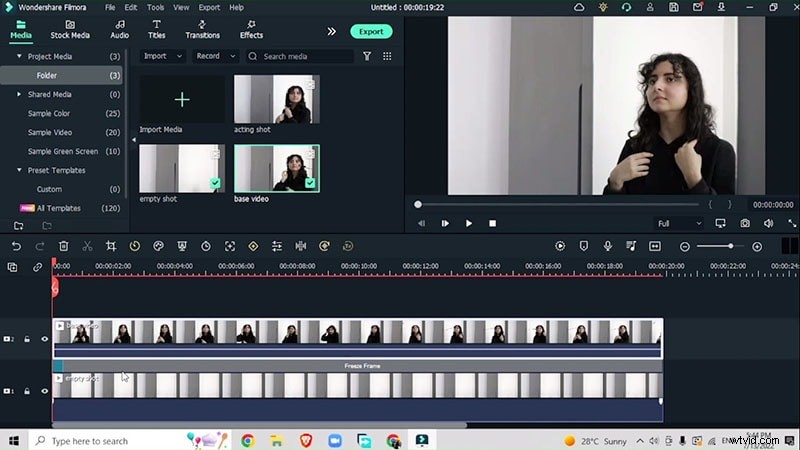Screen dimensions: 800x450
Task: Toggle auto ripple link icon
Action: tap(37, 267)
